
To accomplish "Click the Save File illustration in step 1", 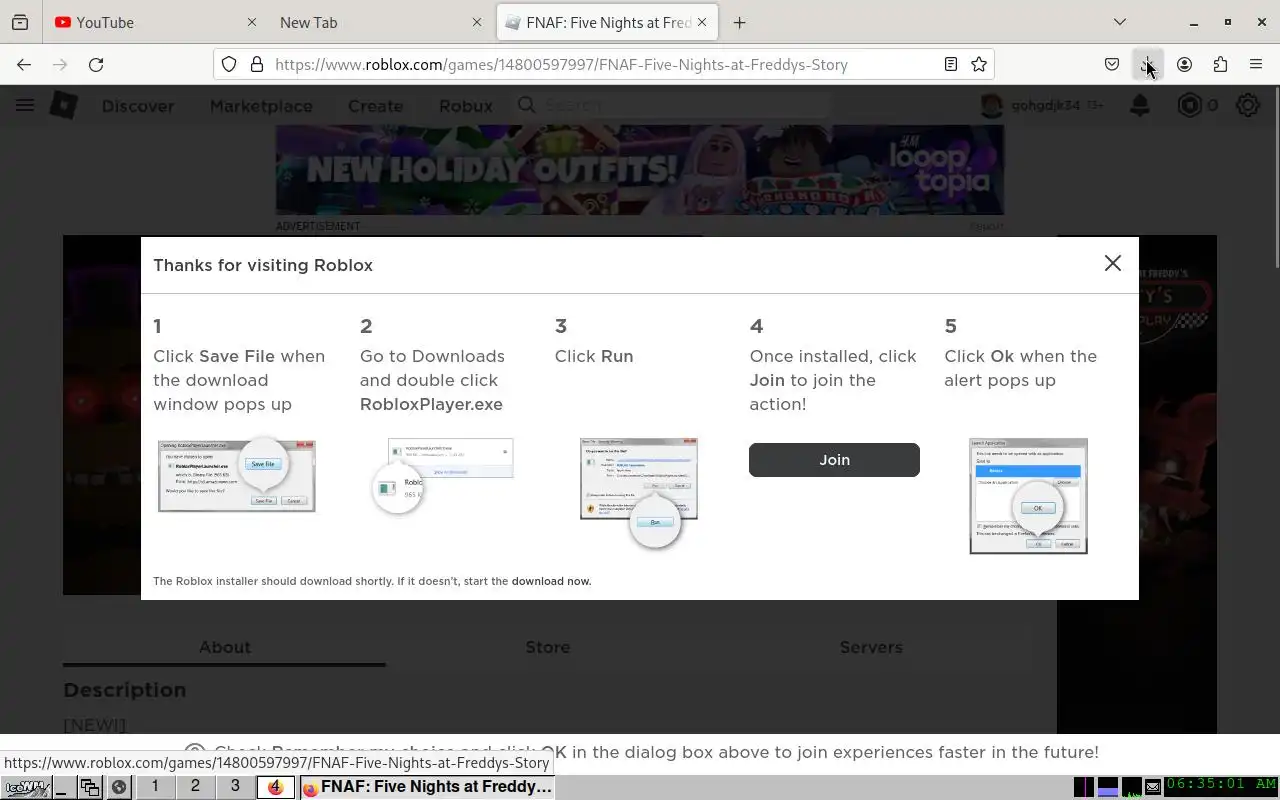I will click(x=237, y=475).
